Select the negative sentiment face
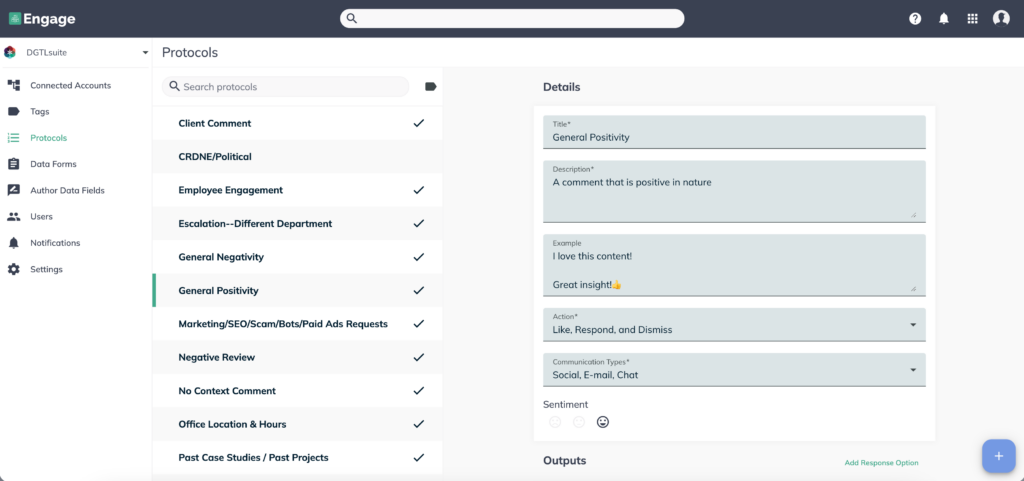 [555, 422]
